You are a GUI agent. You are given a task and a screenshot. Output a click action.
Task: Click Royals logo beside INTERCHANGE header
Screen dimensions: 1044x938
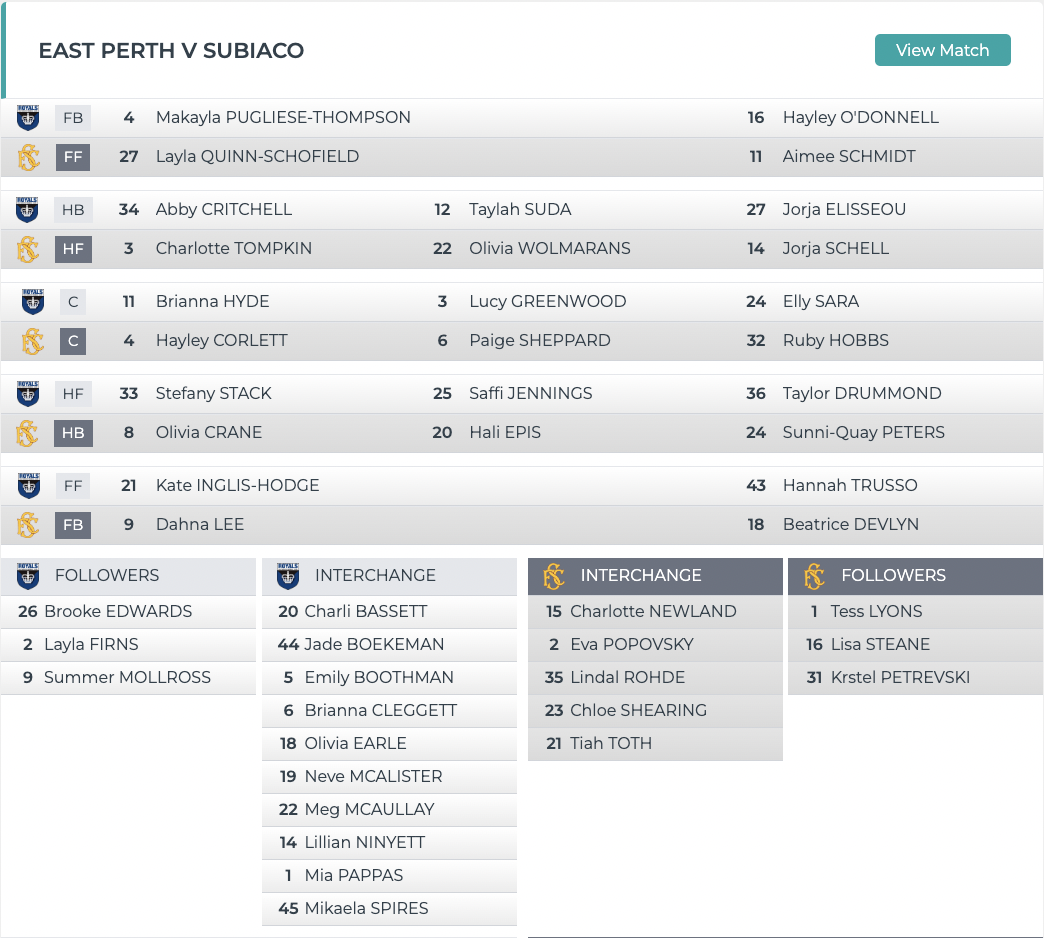click(288, 576)
